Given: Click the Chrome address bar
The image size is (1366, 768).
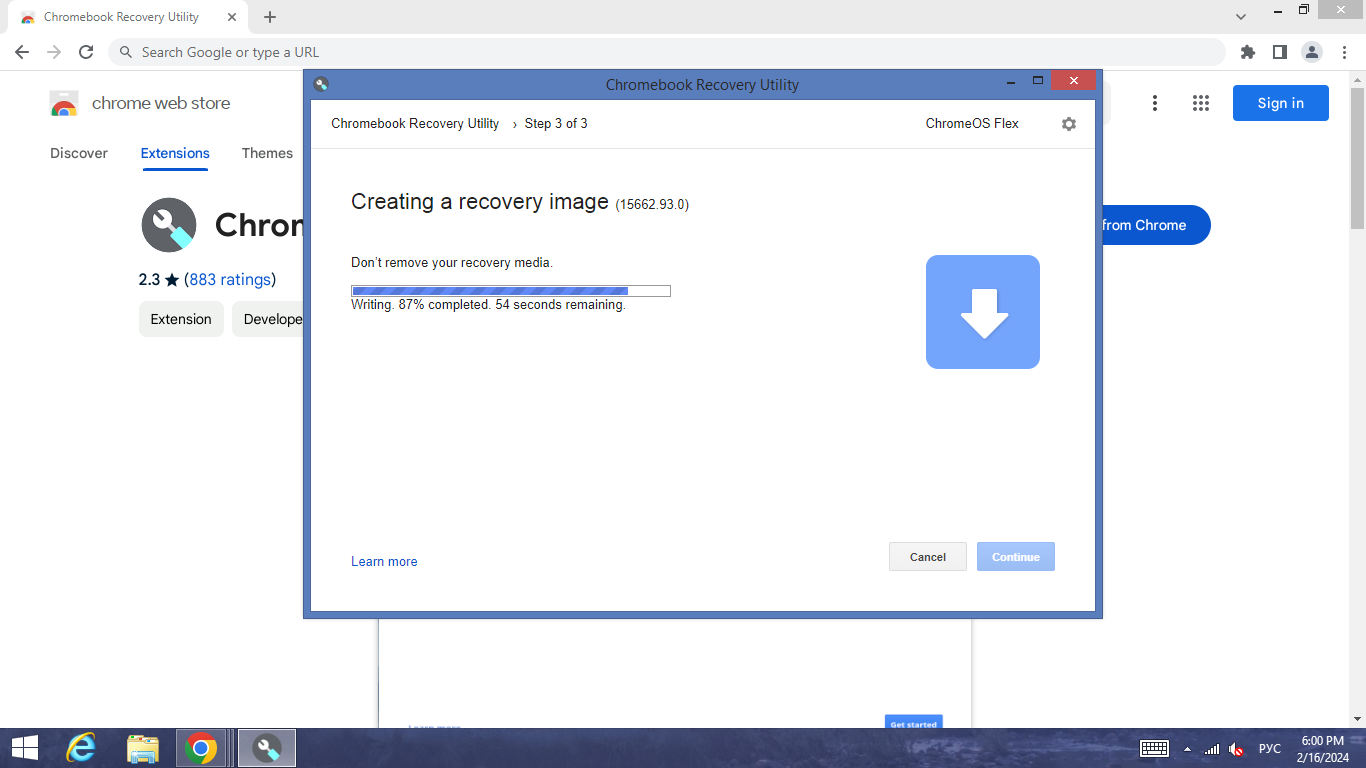Looking at the screenshot, I should 666,52.
